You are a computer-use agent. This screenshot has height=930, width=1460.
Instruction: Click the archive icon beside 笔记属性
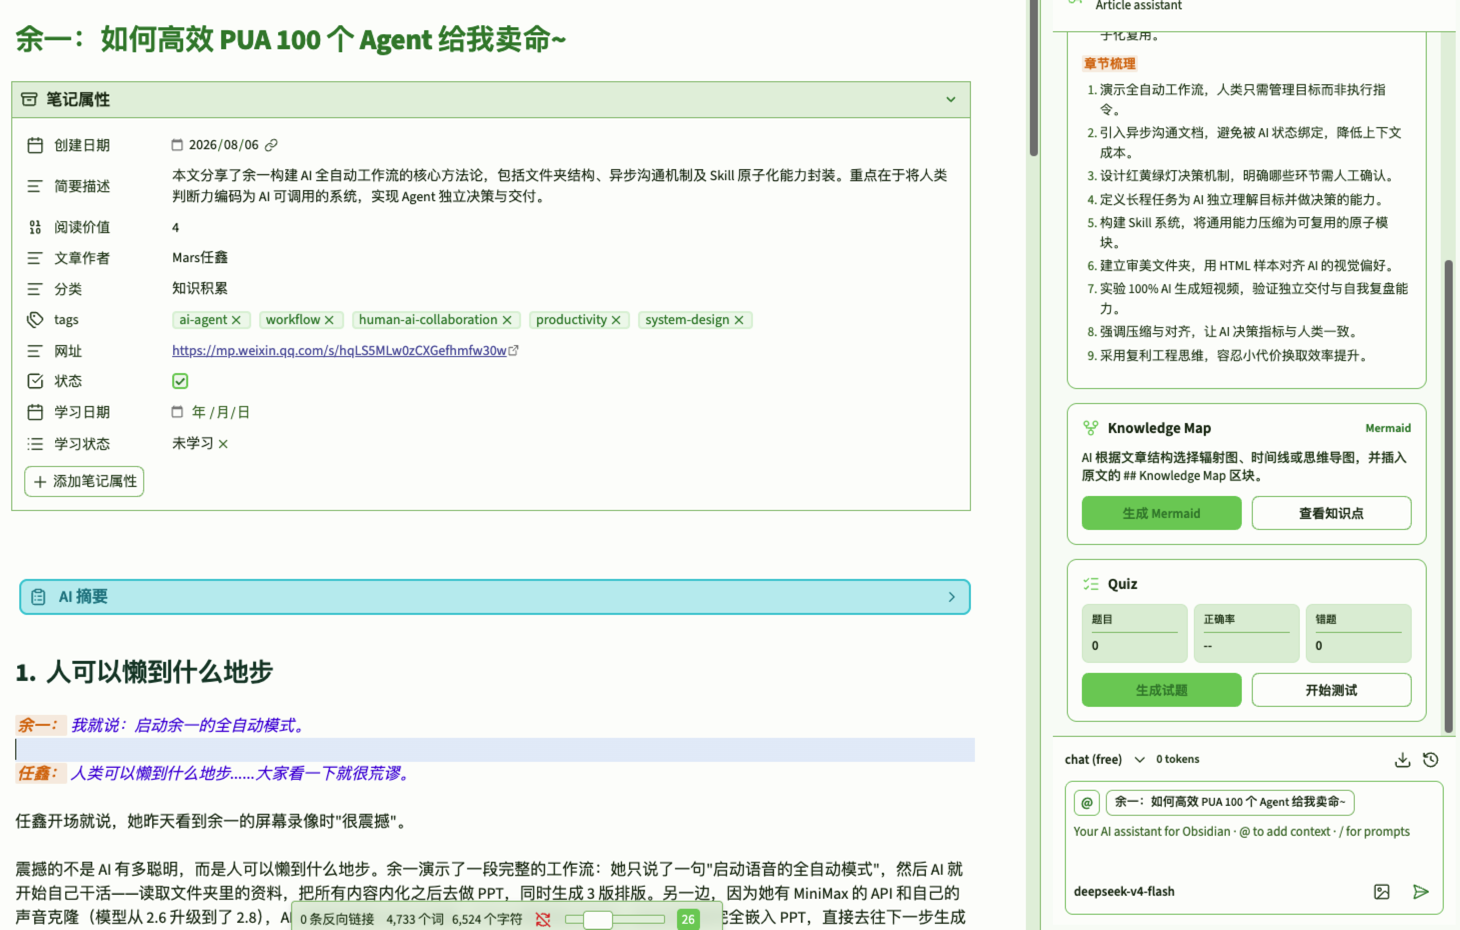29,99
